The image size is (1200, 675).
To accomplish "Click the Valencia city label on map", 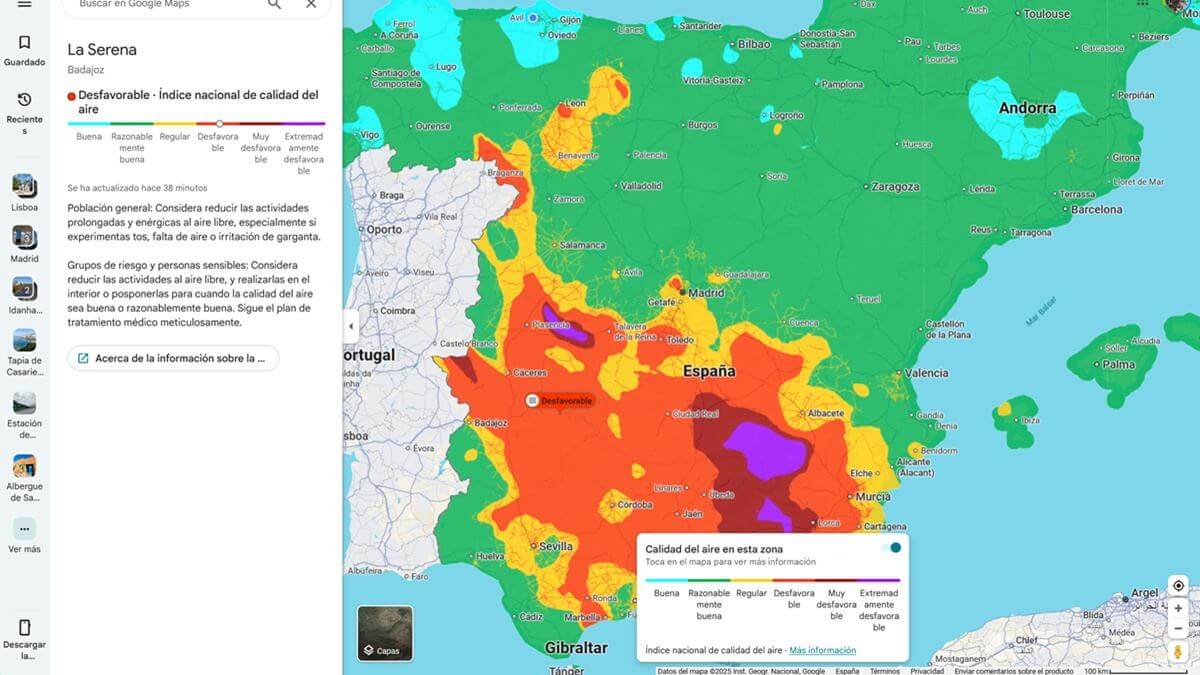I will [x=927, y=373].
